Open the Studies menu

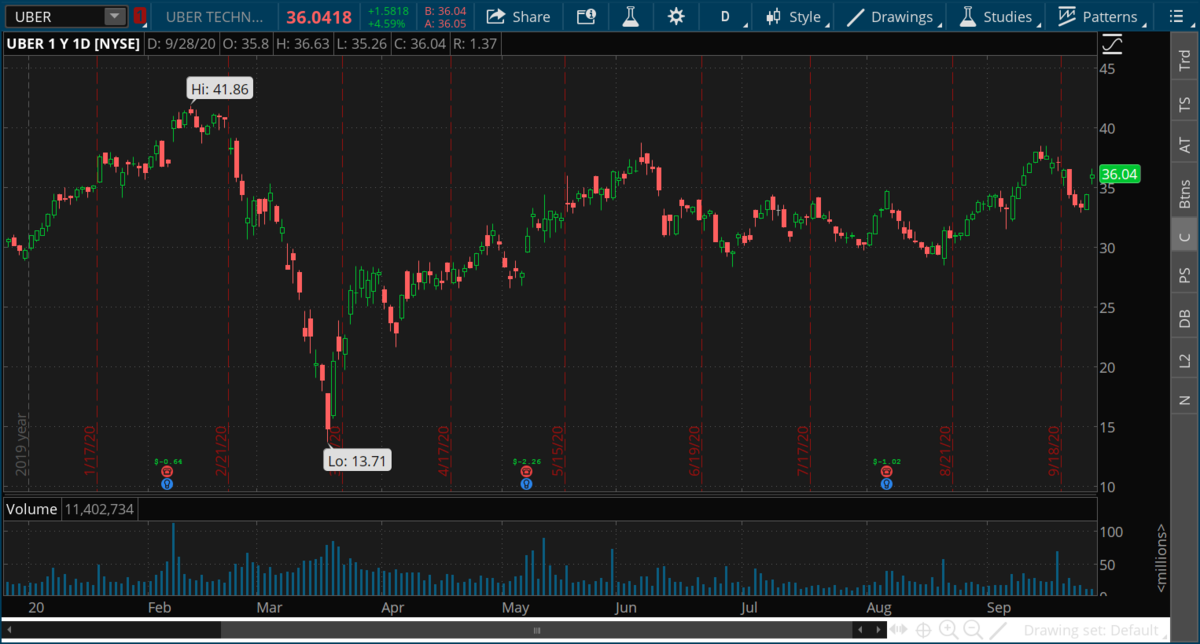(995, 17)
